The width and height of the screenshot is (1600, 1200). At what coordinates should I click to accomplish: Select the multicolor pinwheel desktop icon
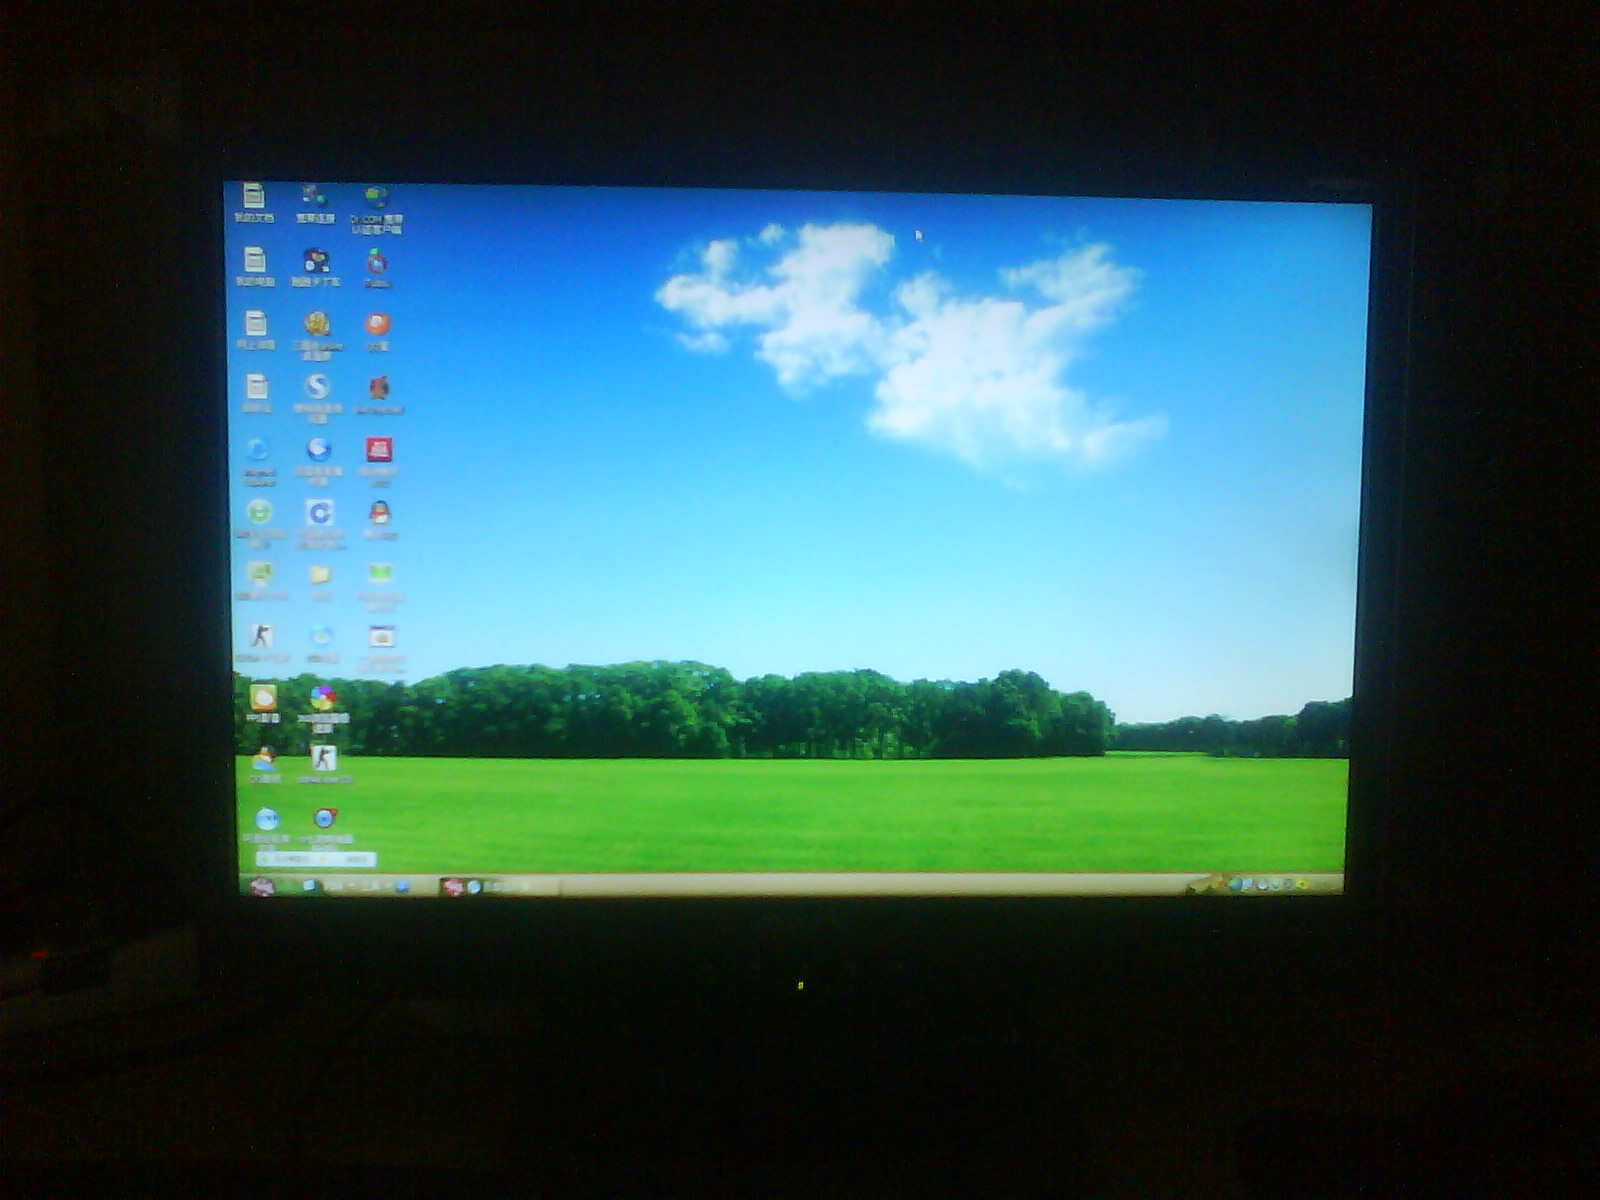322,697
